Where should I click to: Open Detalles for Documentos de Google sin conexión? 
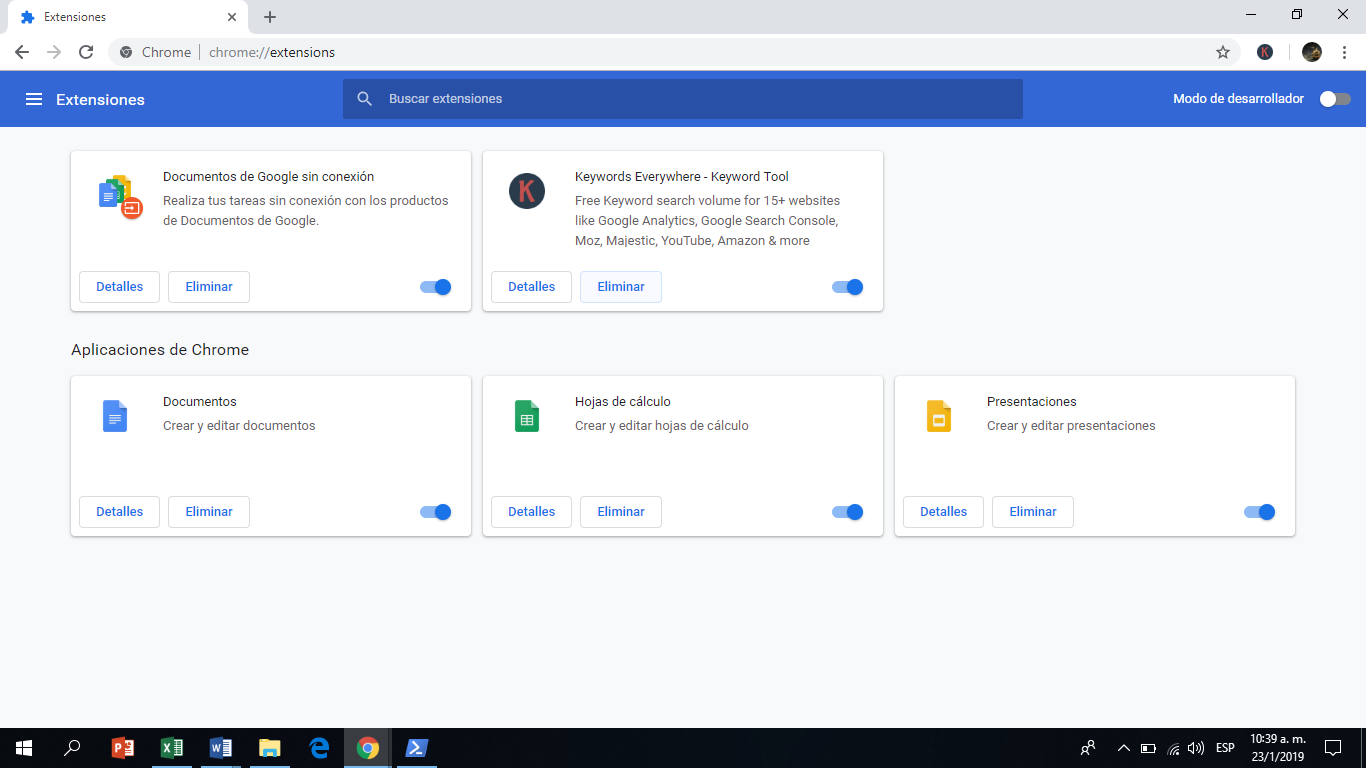[119, 287]
